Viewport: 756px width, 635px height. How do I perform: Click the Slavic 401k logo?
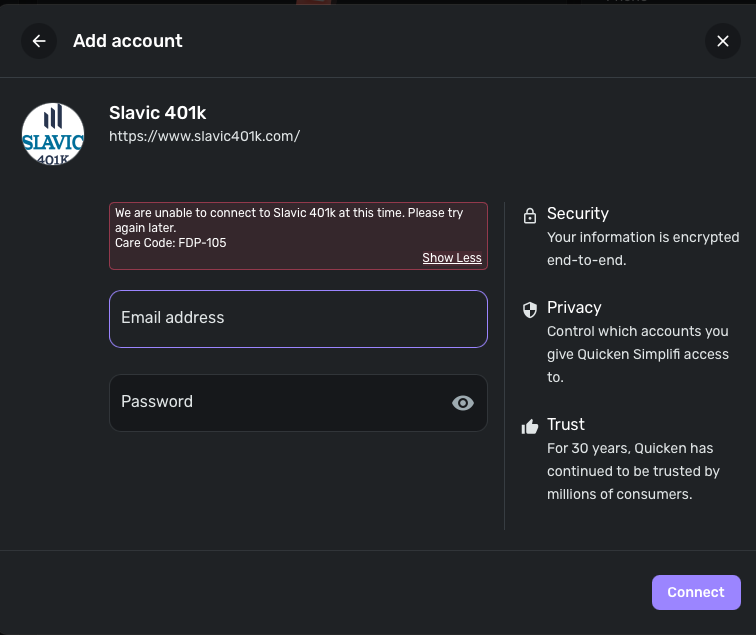point(53,133)
